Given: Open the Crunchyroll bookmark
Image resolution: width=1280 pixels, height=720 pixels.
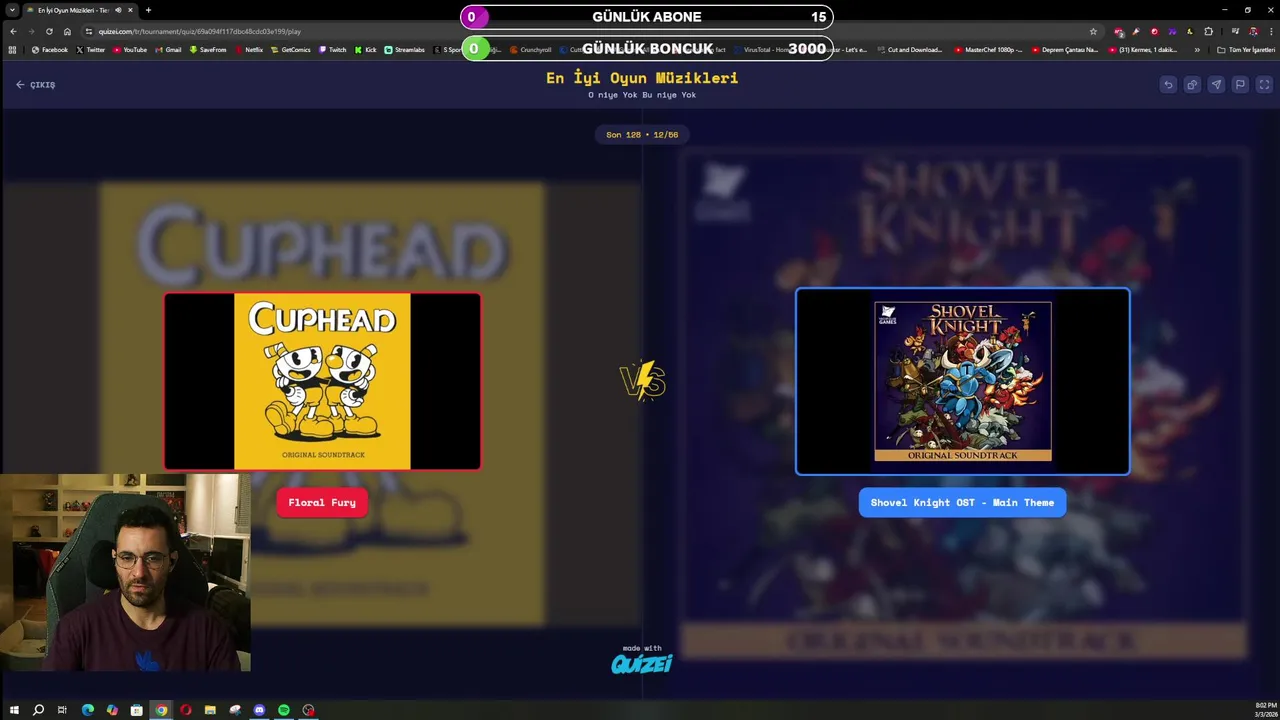Looking at the screenshot, I should 530,50.
